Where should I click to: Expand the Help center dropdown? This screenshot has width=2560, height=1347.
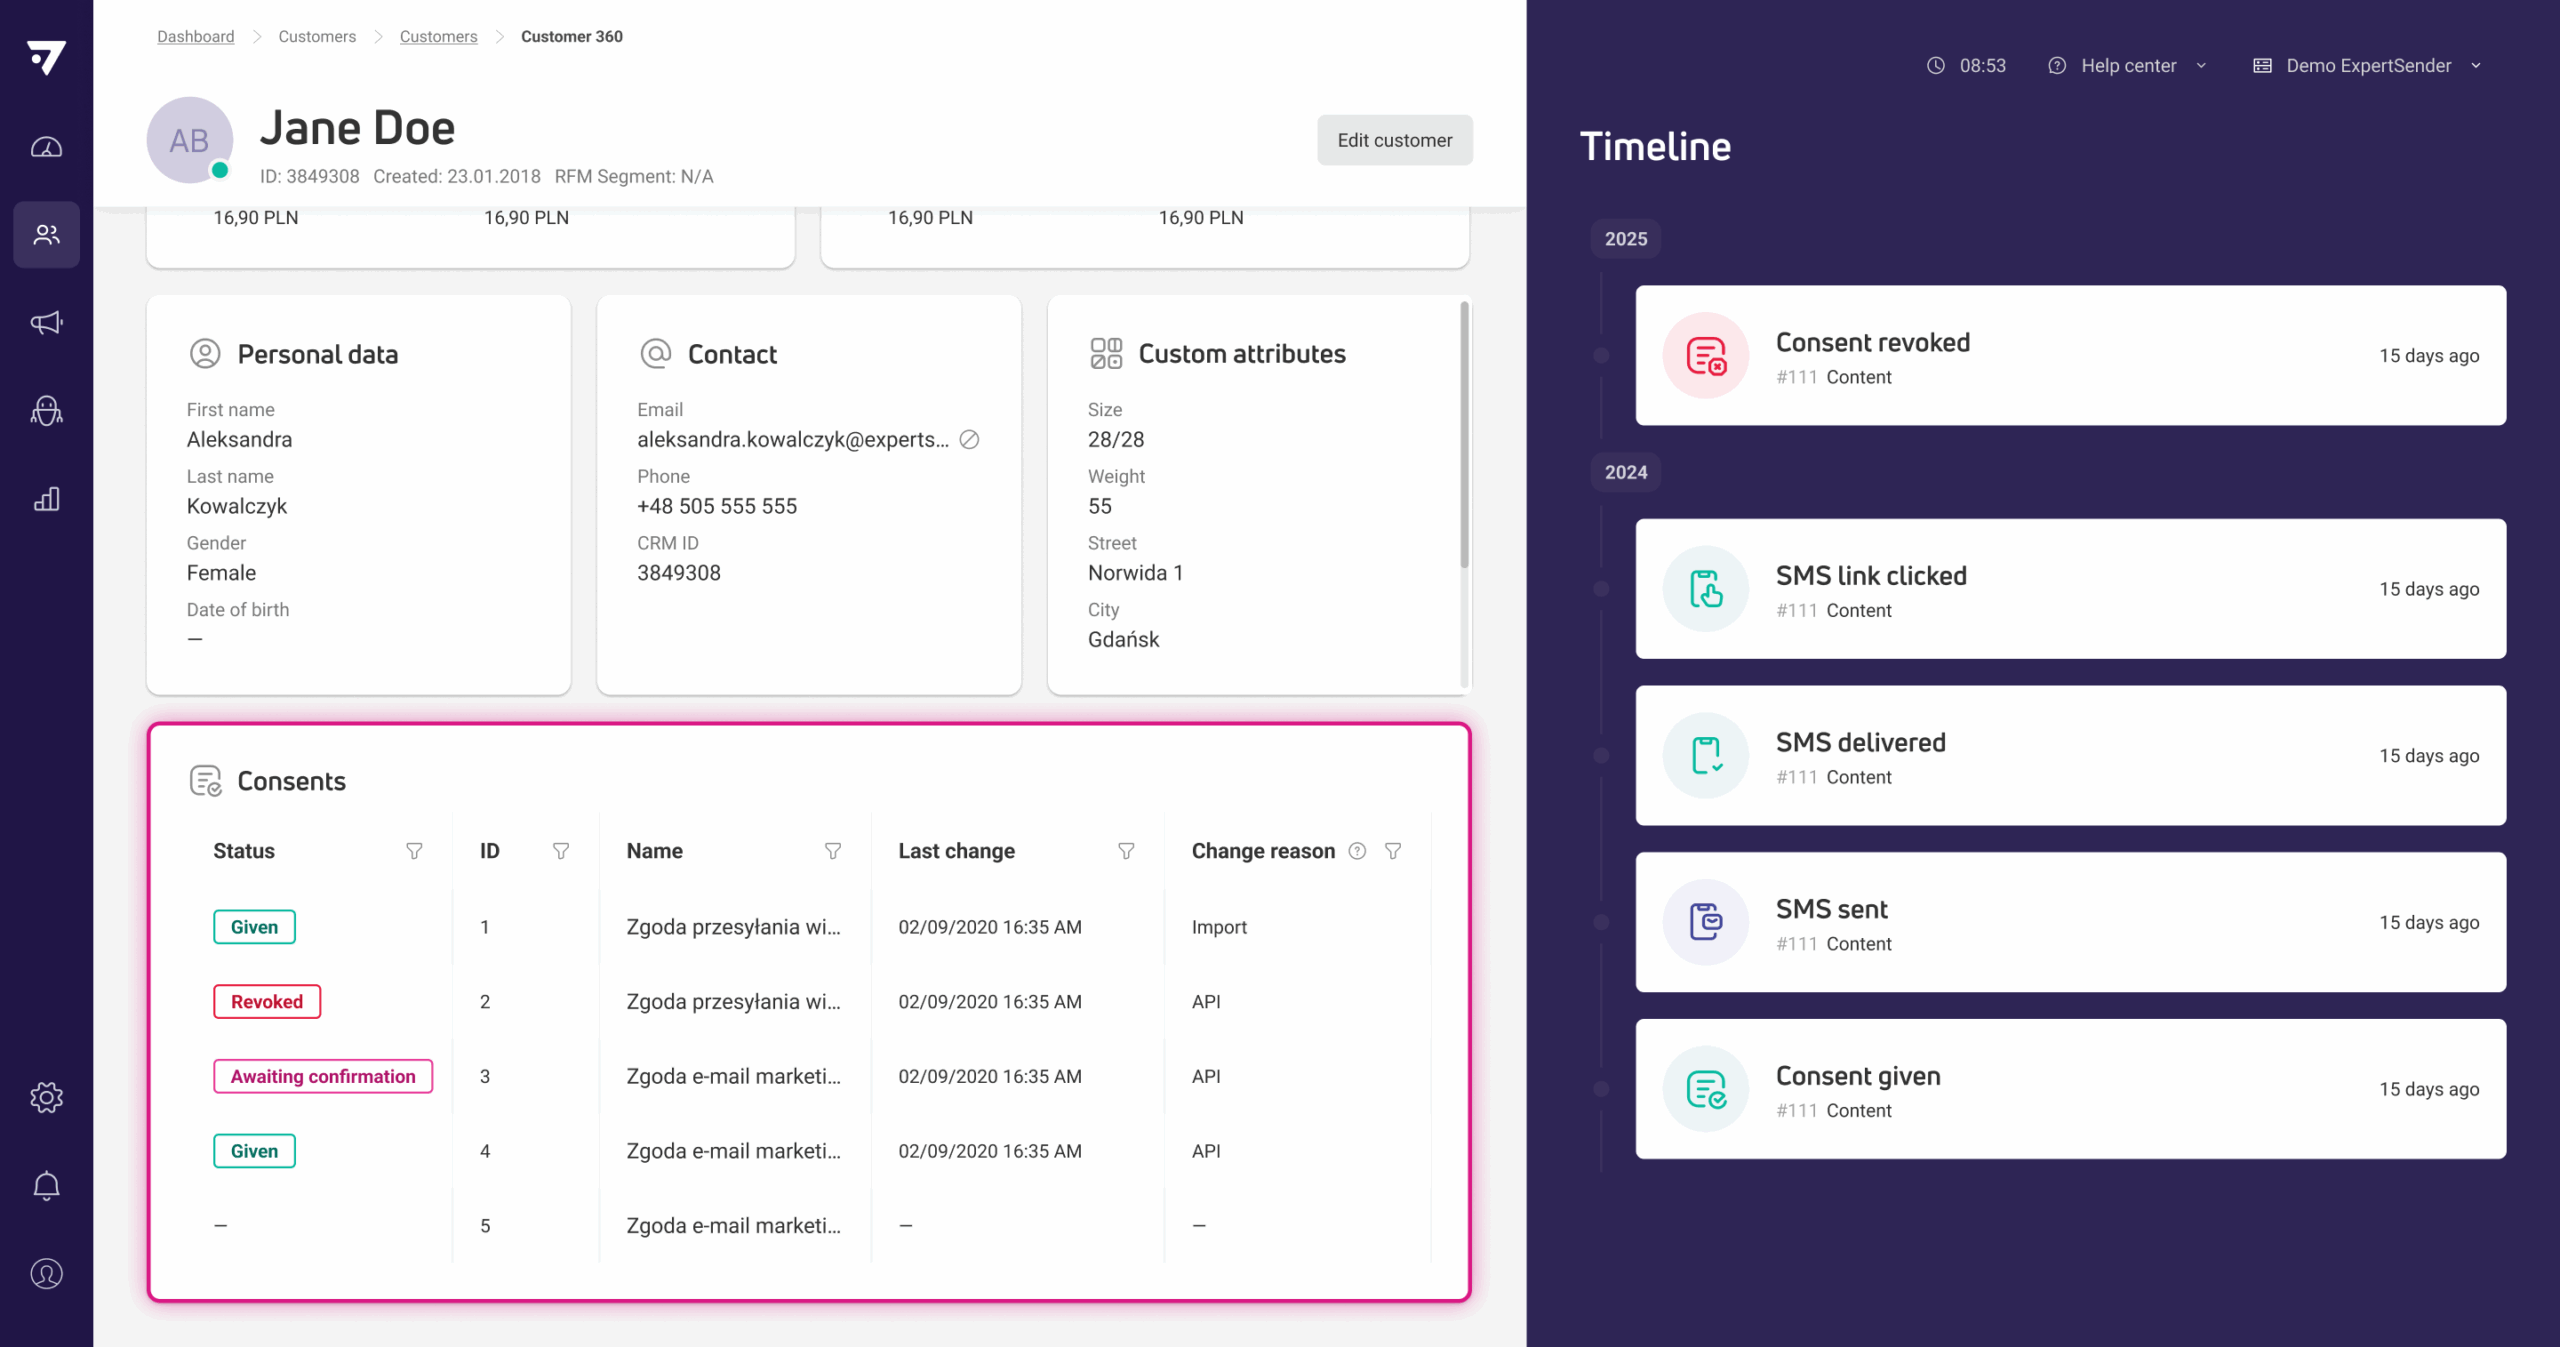pyautogui.click(x=2127, y=66)
